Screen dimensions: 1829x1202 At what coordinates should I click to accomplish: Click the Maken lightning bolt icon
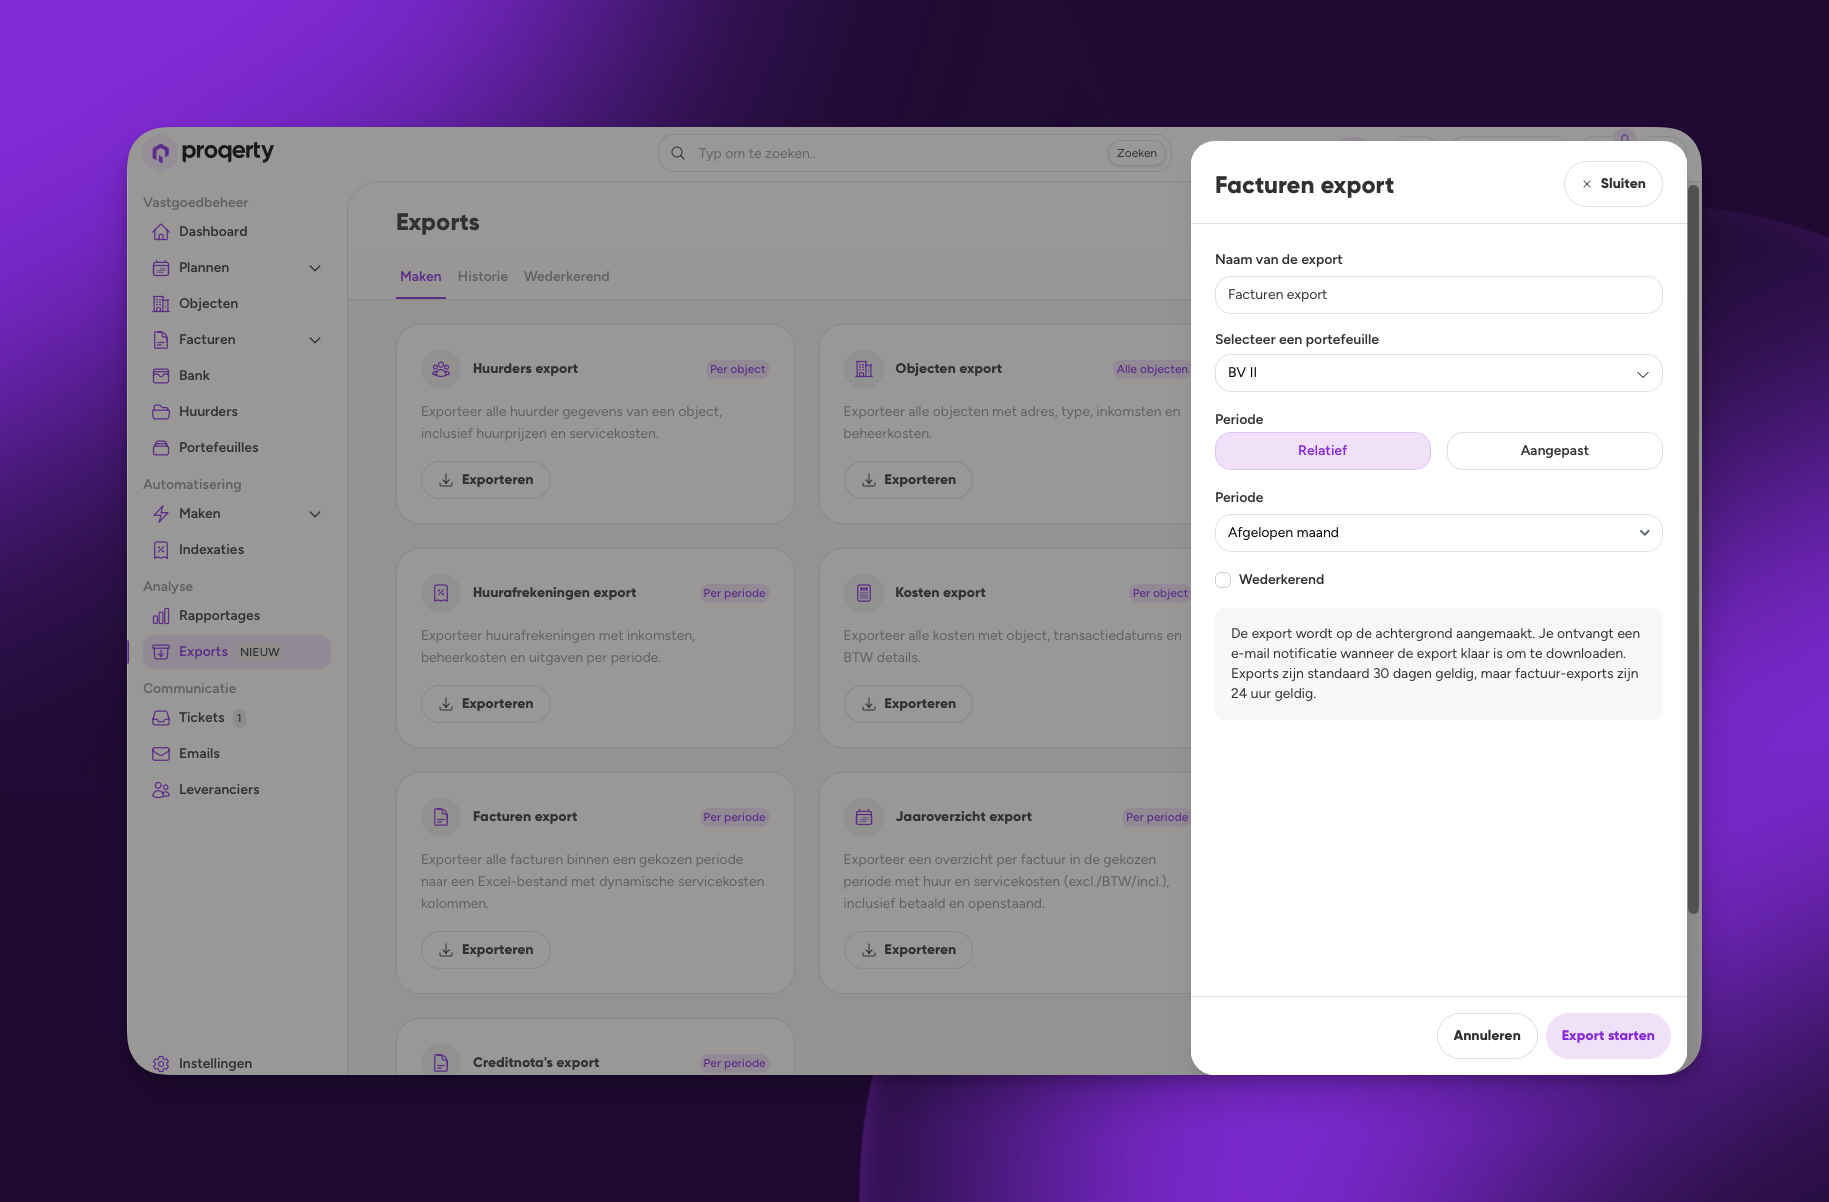[161, 514]
